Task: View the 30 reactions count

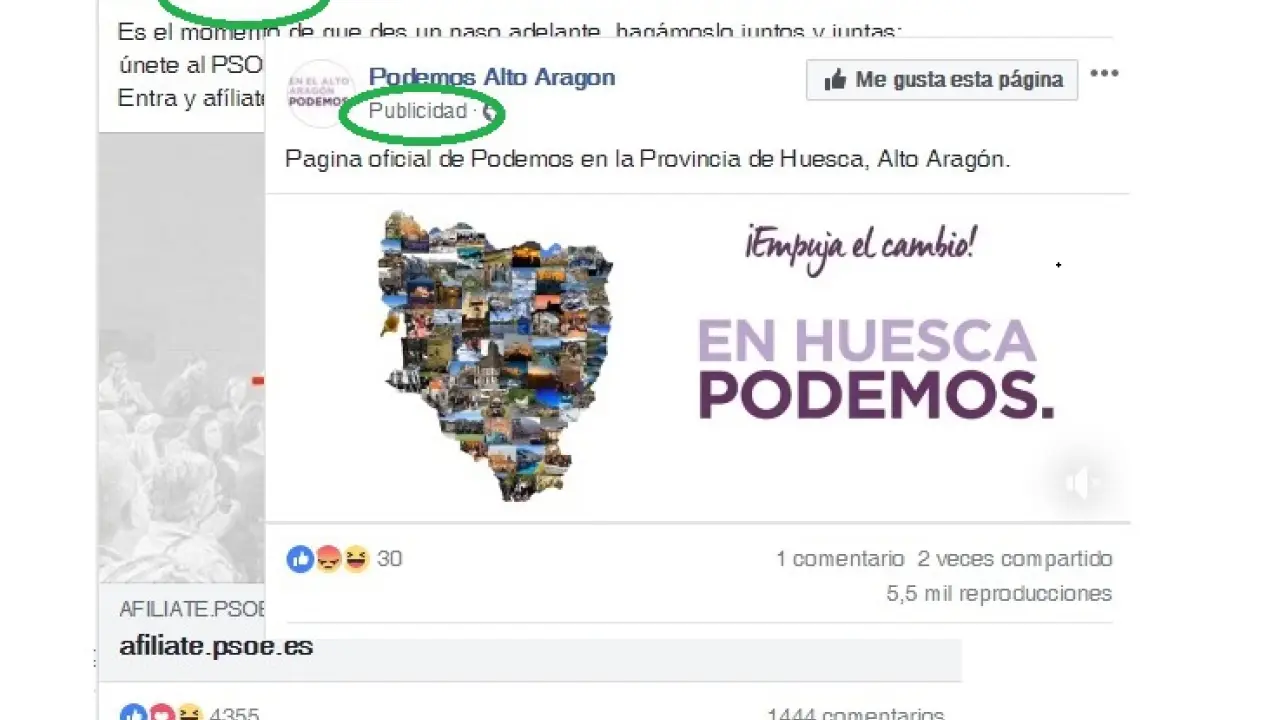Action: (x=389, y=559)
